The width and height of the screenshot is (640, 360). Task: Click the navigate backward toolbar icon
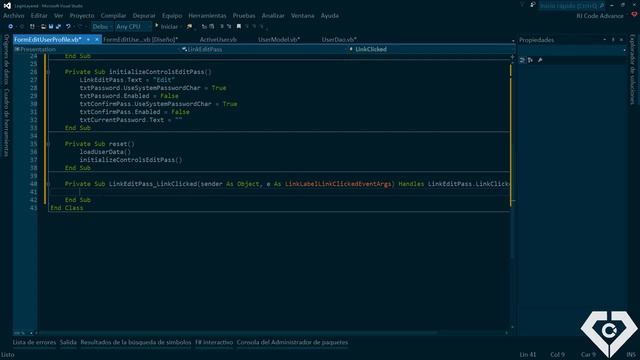coord(11,27)
